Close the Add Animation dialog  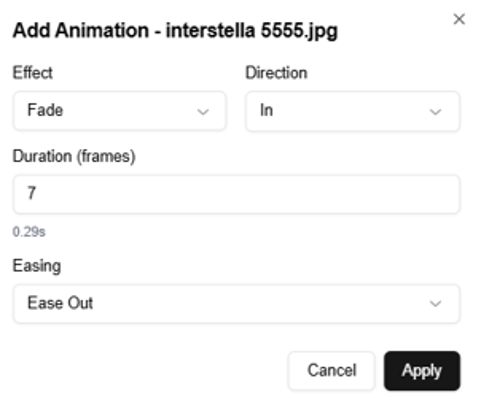click(x=459, y=19)
